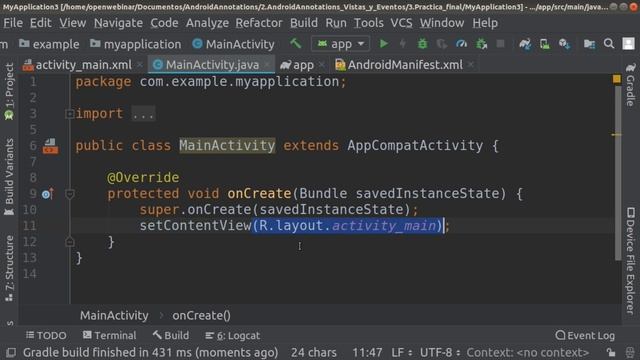640x360 pixels.
Task: Open the Event Log
Action: pos(585,336)
